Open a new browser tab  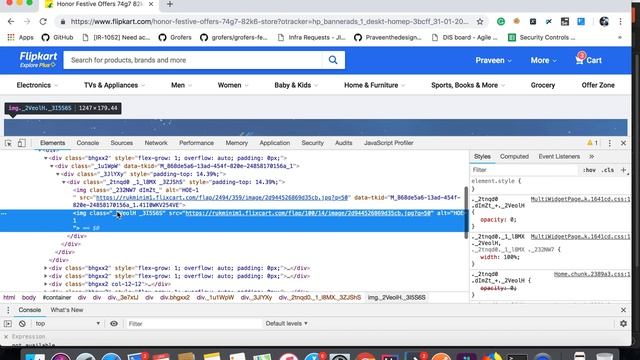[170, 4]
